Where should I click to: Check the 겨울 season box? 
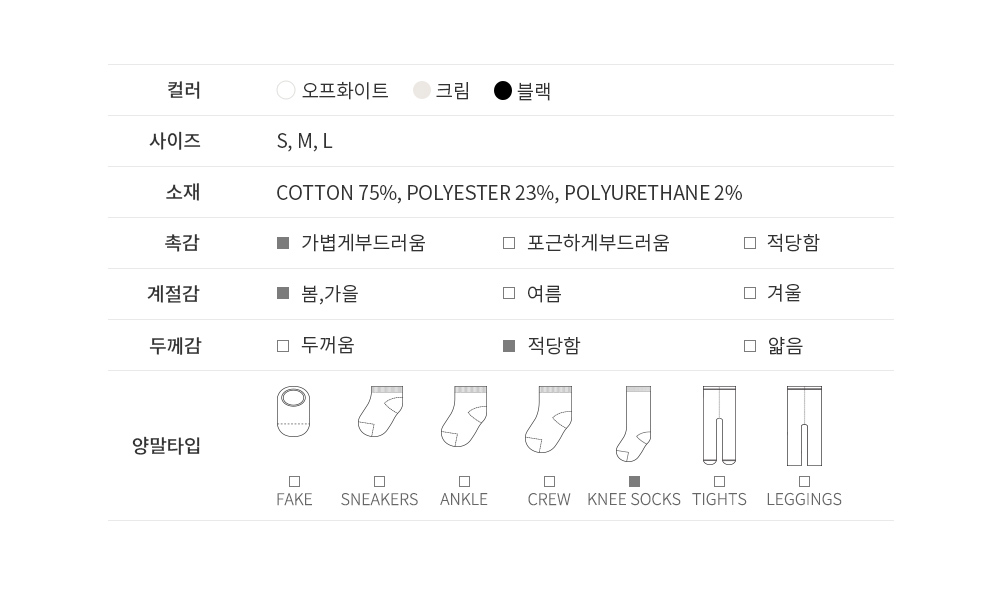[750, 293]
